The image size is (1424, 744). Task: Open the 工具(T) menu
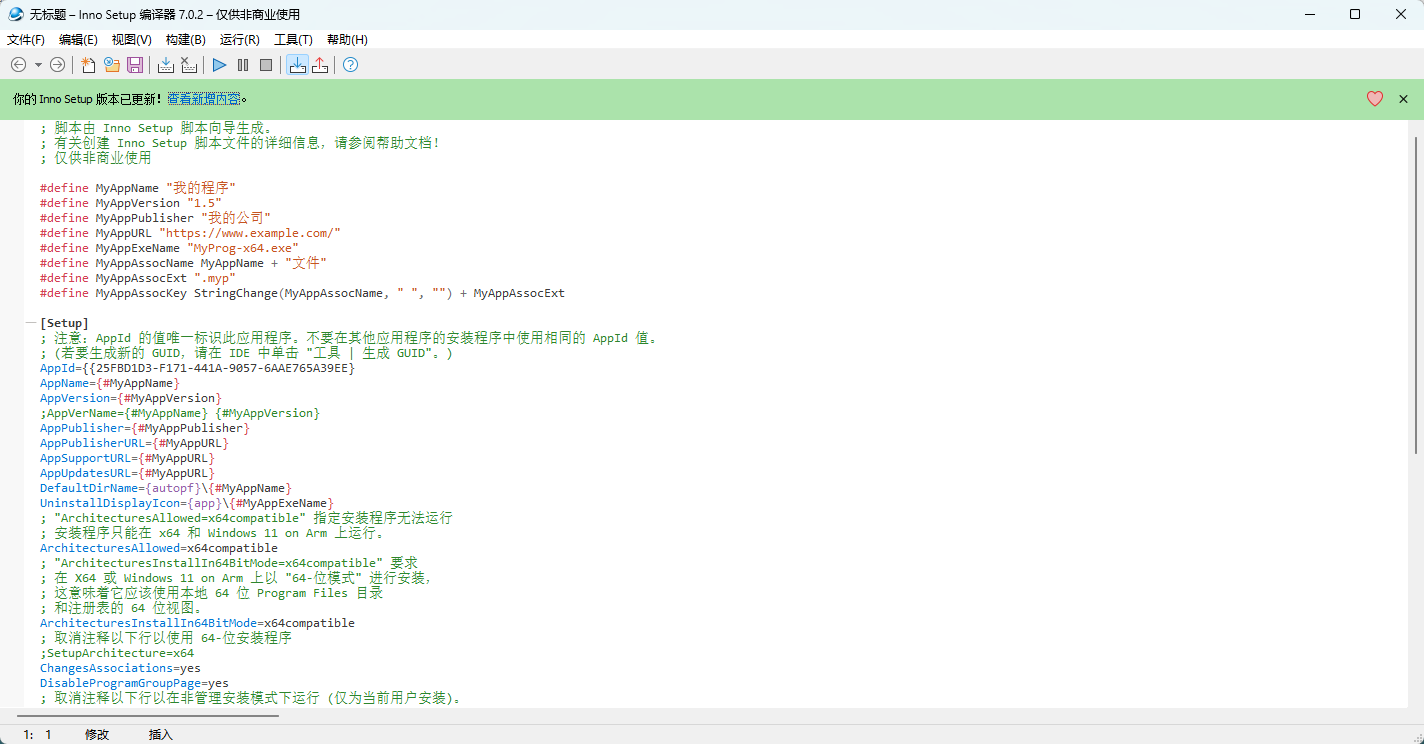(x=293, y=40)
